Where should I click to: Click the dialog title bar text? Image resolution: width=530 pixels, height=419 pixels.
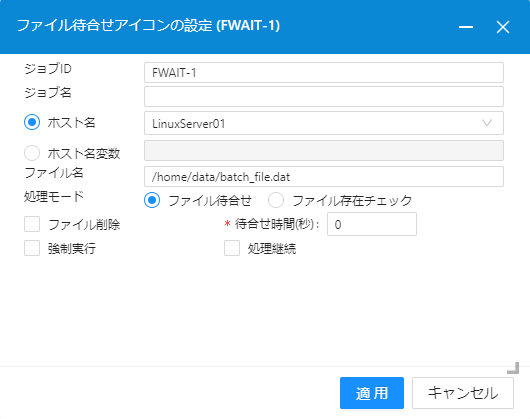[x=148, y=26]
